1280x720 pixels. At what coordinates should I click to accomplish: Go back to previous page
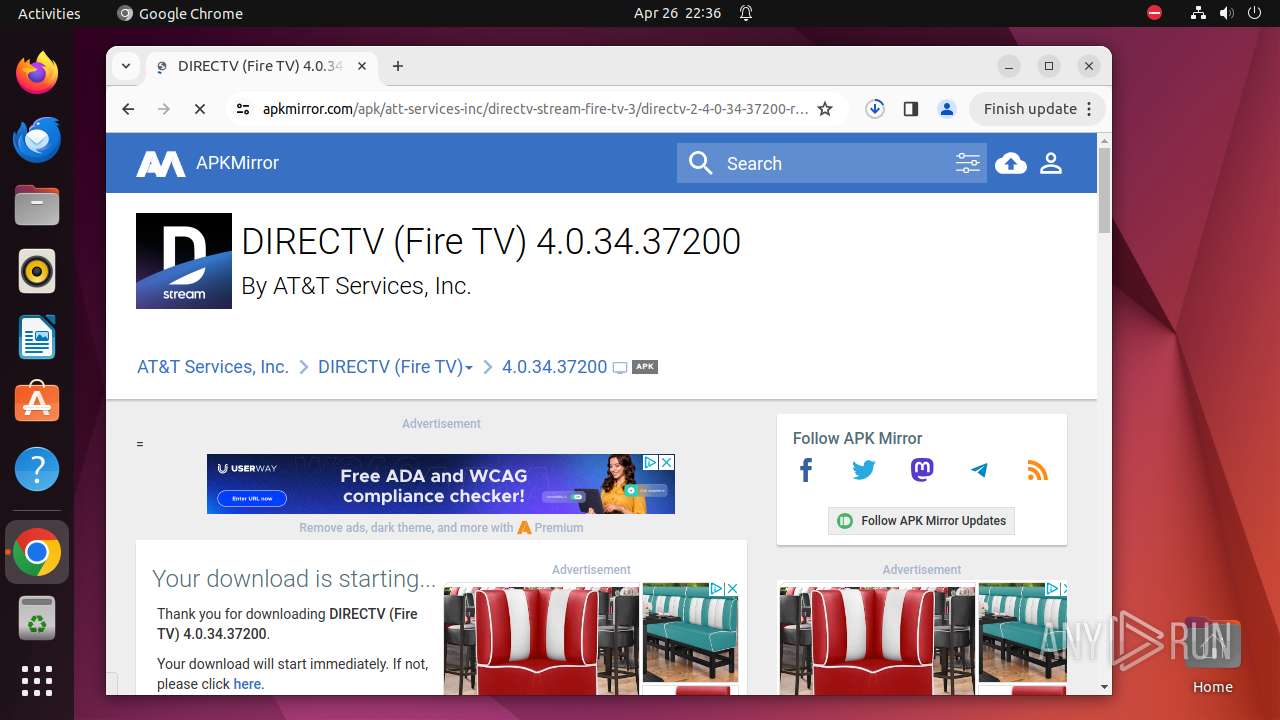click(128, 109)
